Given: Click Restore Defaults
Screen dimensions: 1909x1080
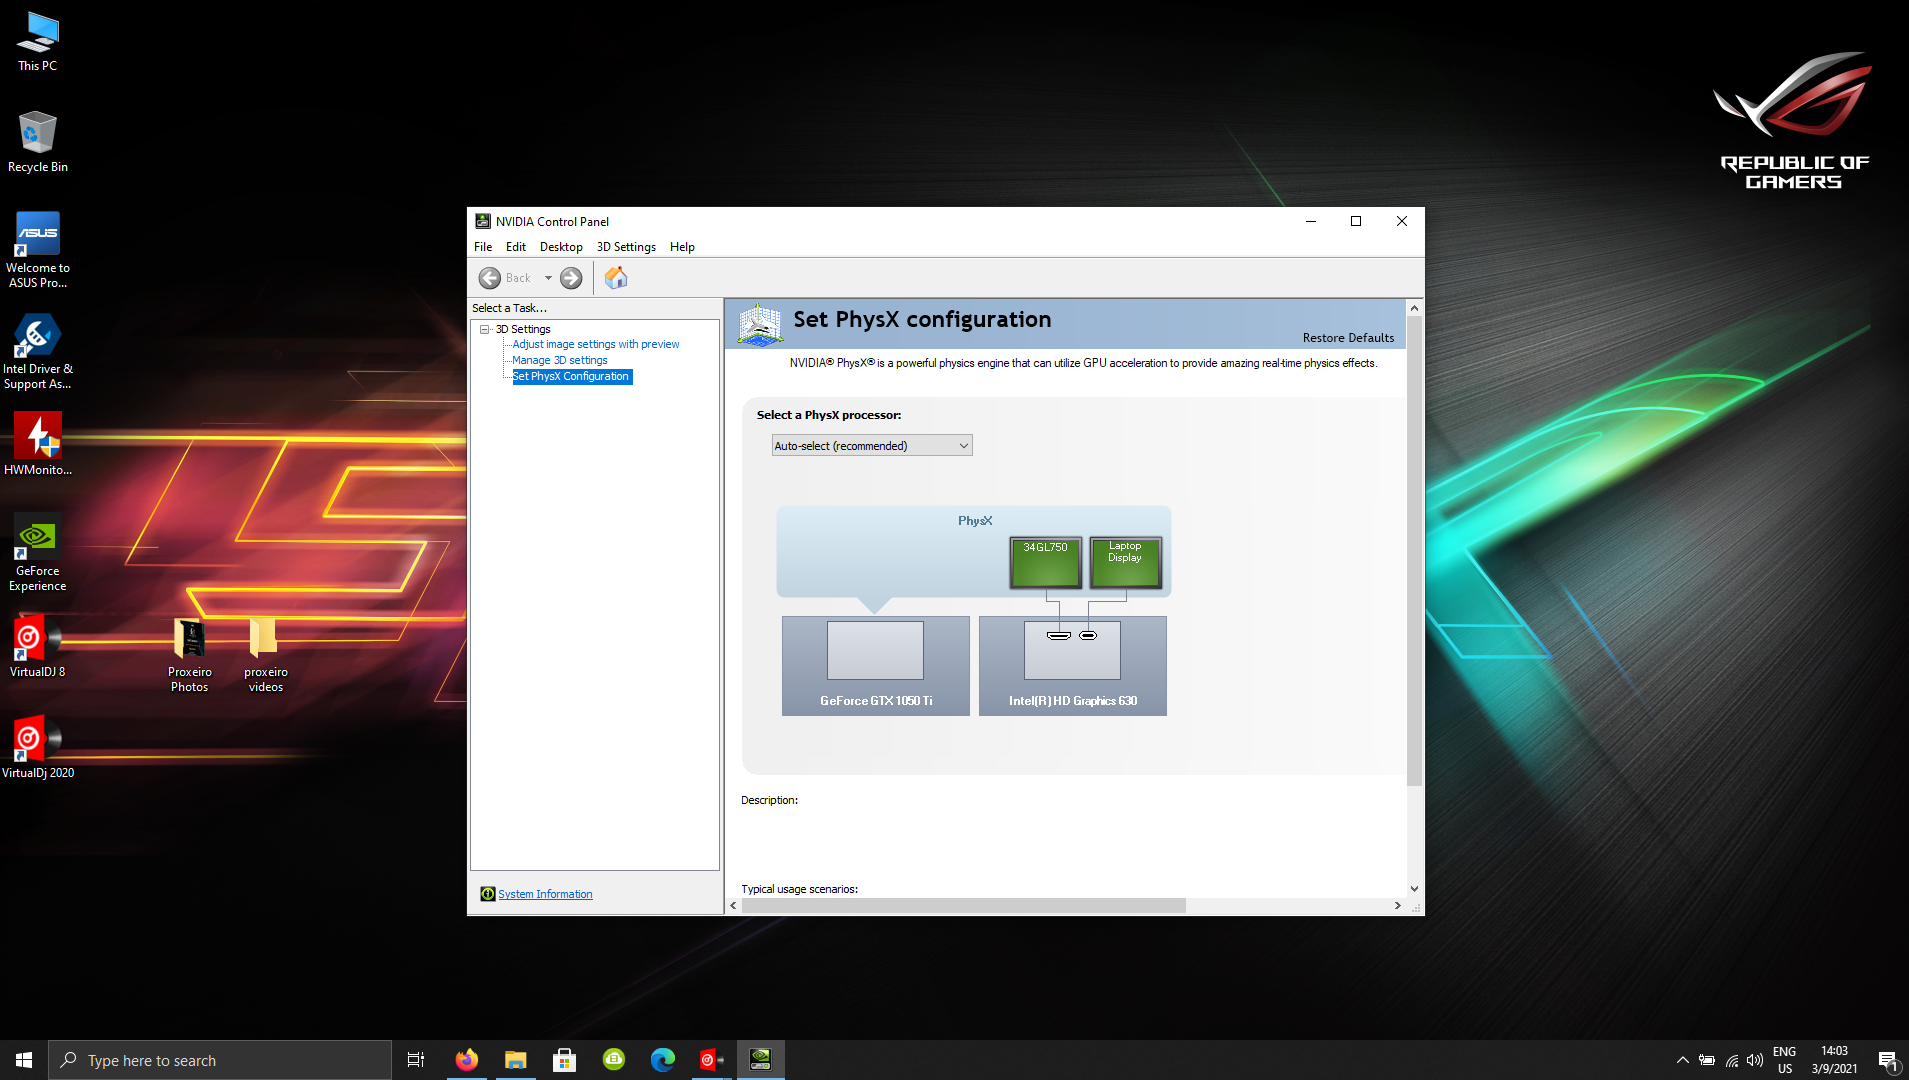Looking at the screenshot, I should [x=1348, y=338].
